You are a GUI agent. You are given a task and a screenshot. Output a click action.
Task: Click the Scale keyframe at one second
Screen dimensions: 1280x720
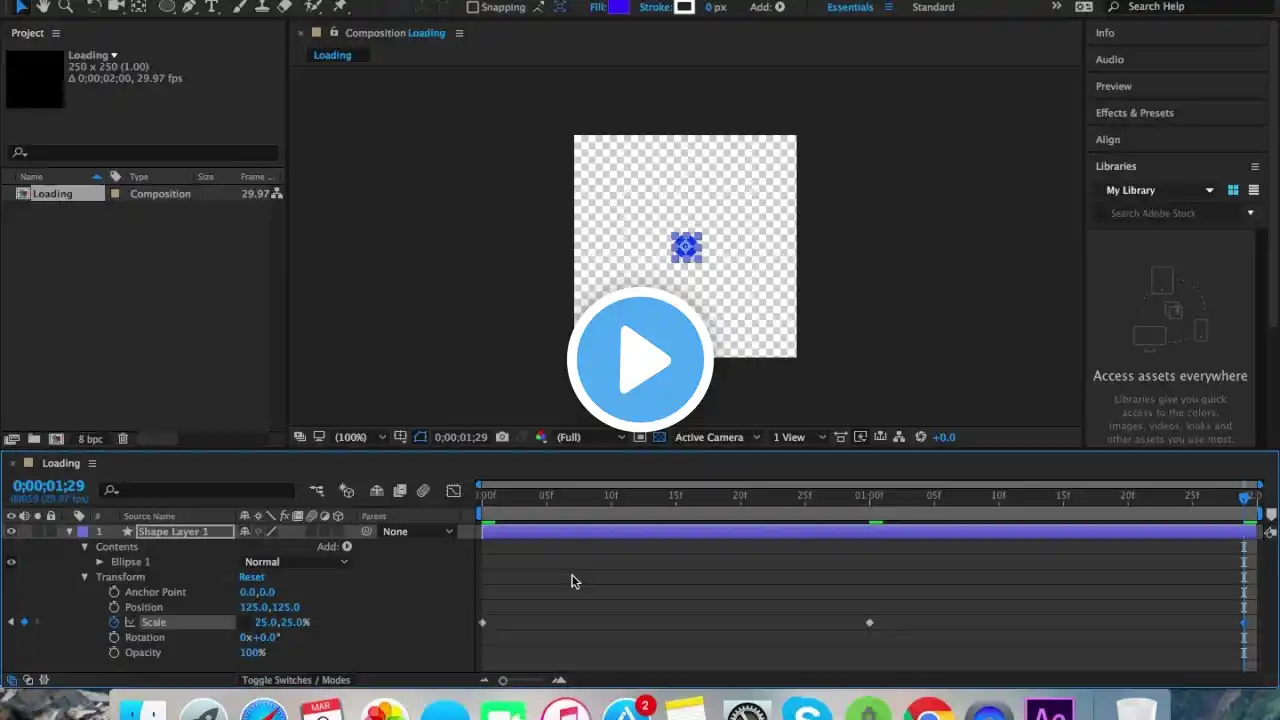869,623
